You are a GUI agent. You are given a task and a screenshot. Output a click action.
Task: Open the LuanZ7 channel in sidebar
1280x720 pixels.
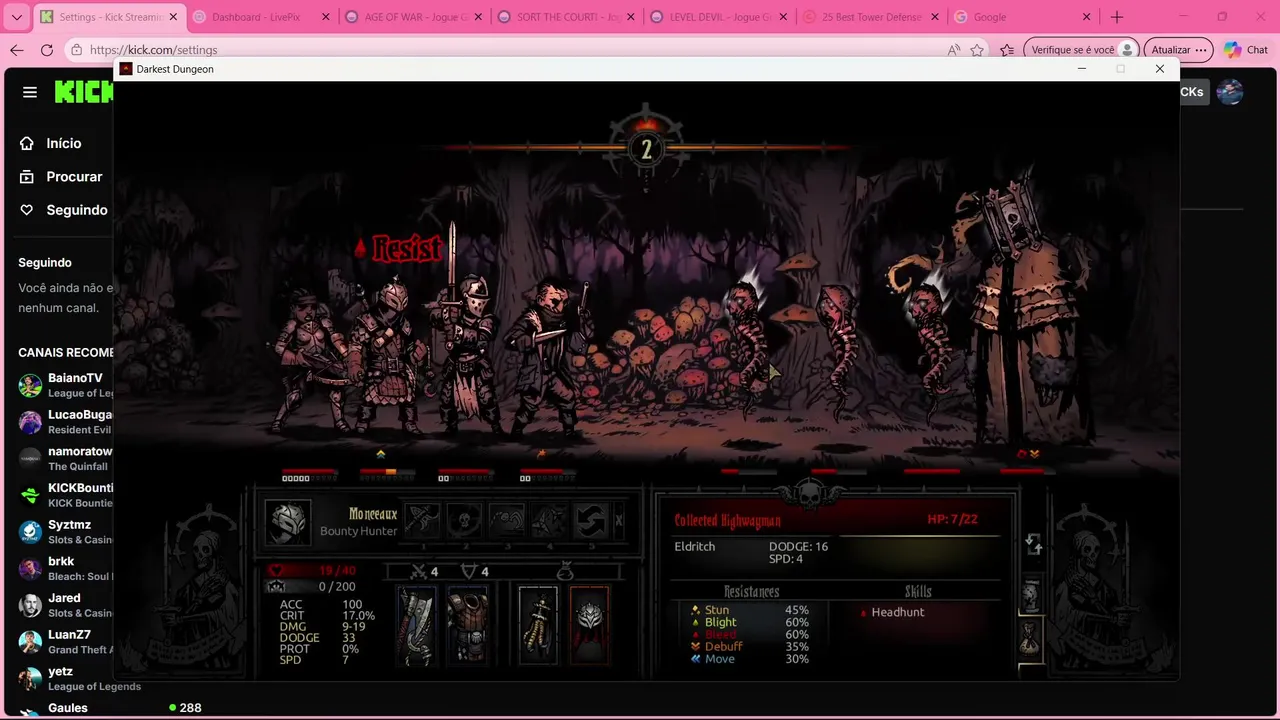click(x=65, y=642)
